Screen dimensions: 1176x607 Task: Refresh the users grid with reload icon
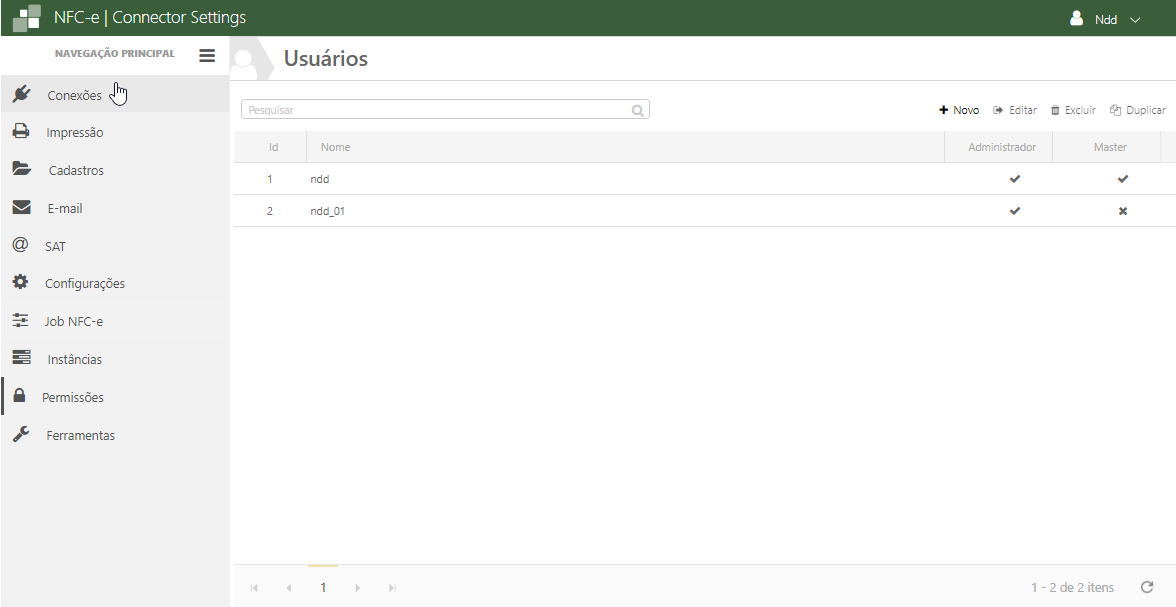click(x=1147, y=587)
